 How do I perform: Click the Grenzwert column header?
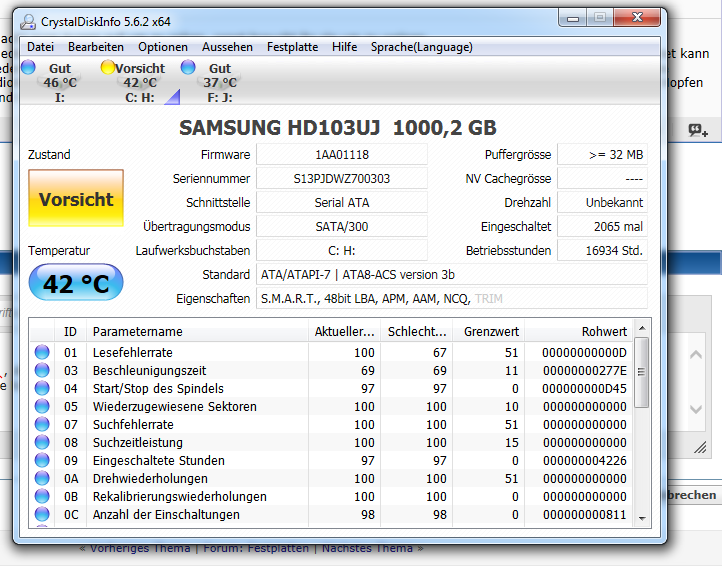coord(489,331)
